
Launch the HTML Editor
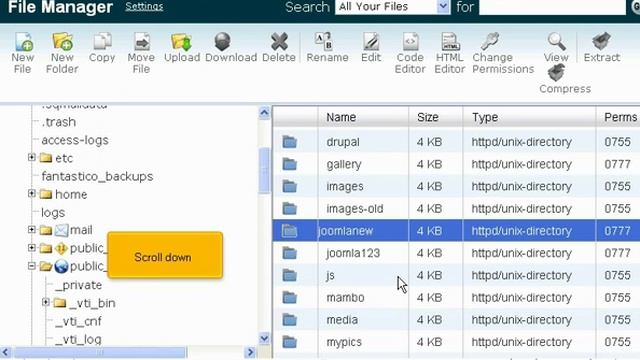(x=450, y=42)
